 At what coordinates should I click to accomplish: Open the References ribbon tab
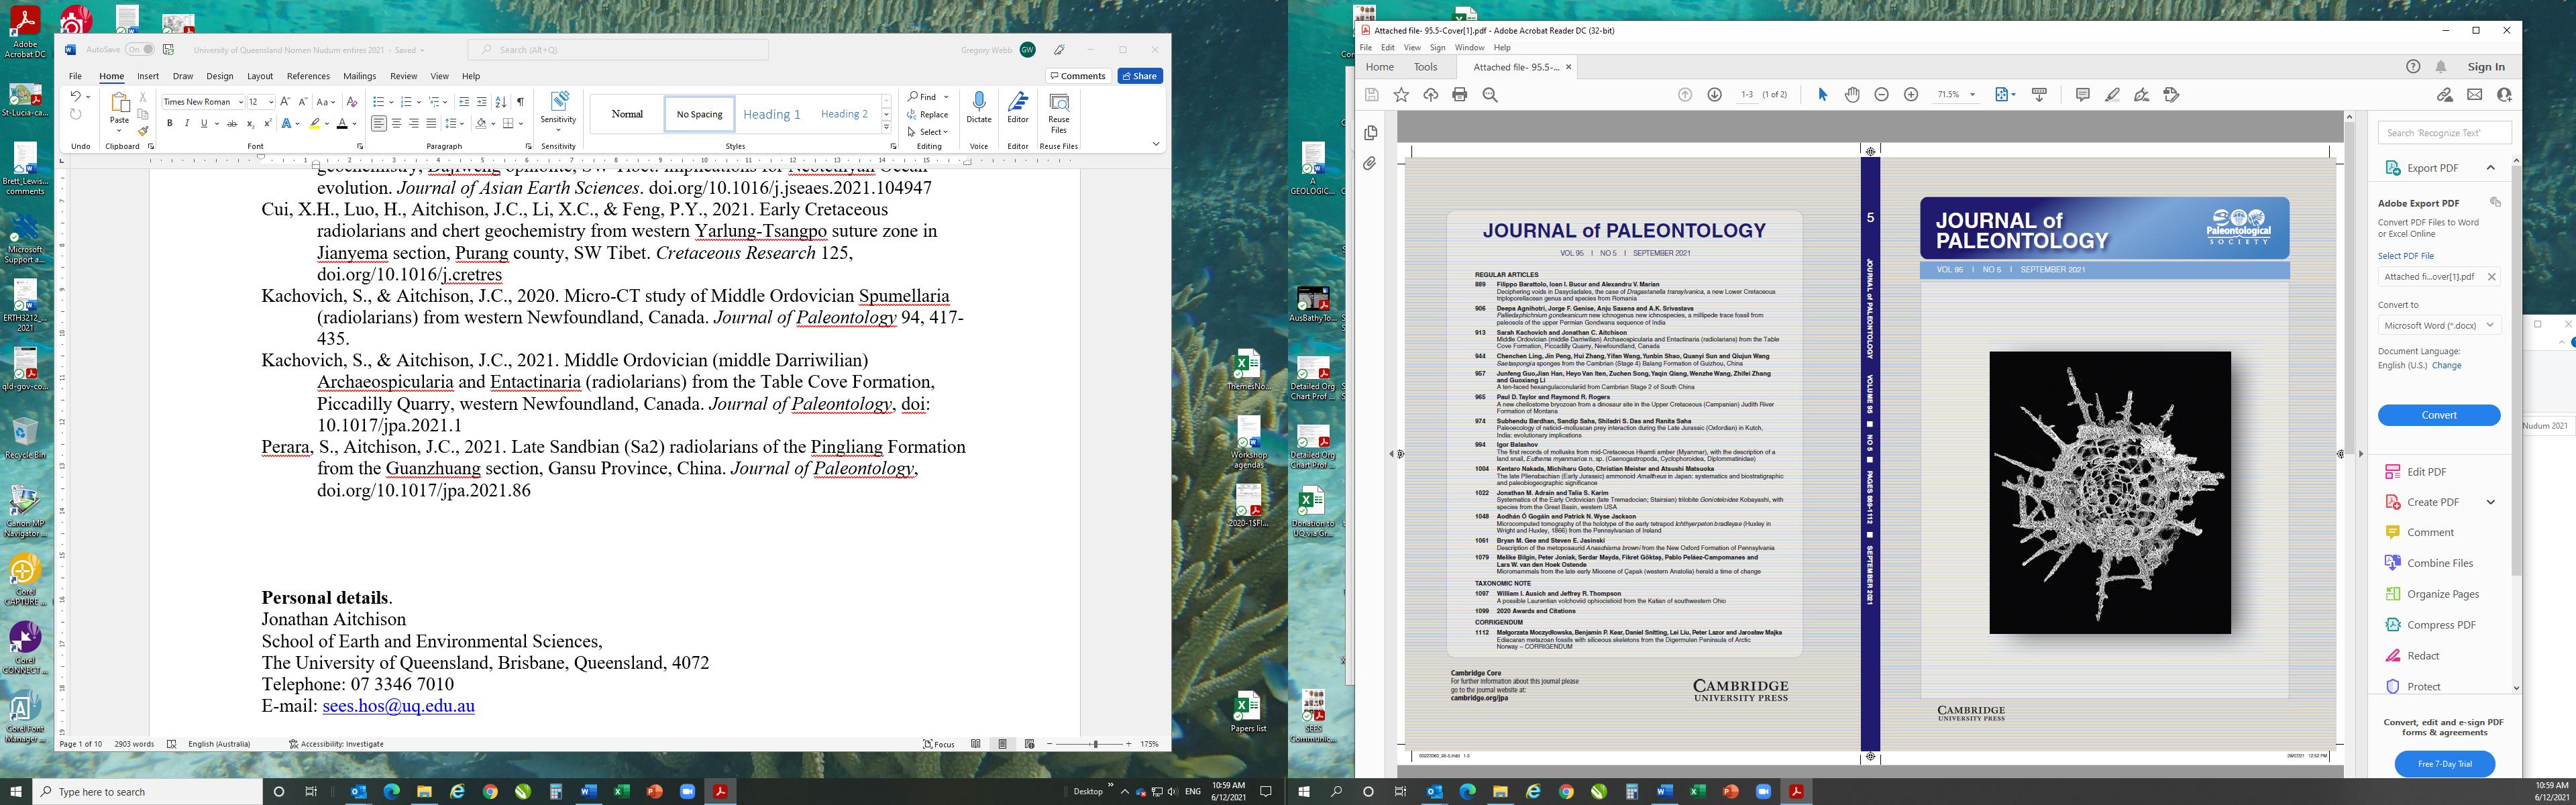pos(308,76)
